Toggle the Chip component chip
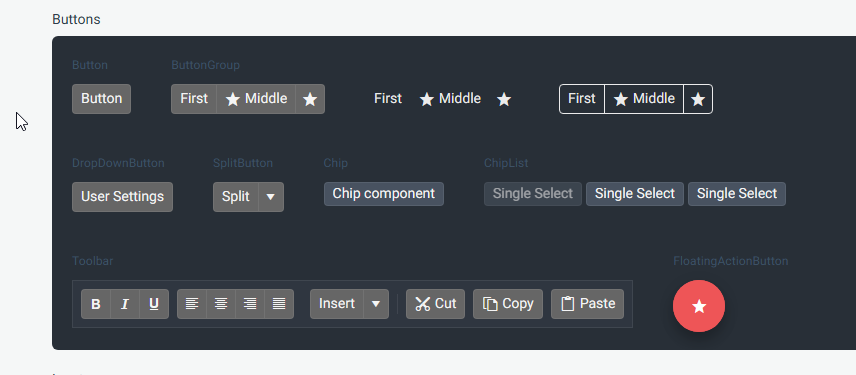The width and height of the screenshot is (856, 375). pyautogui.click(x=384, y=194)
